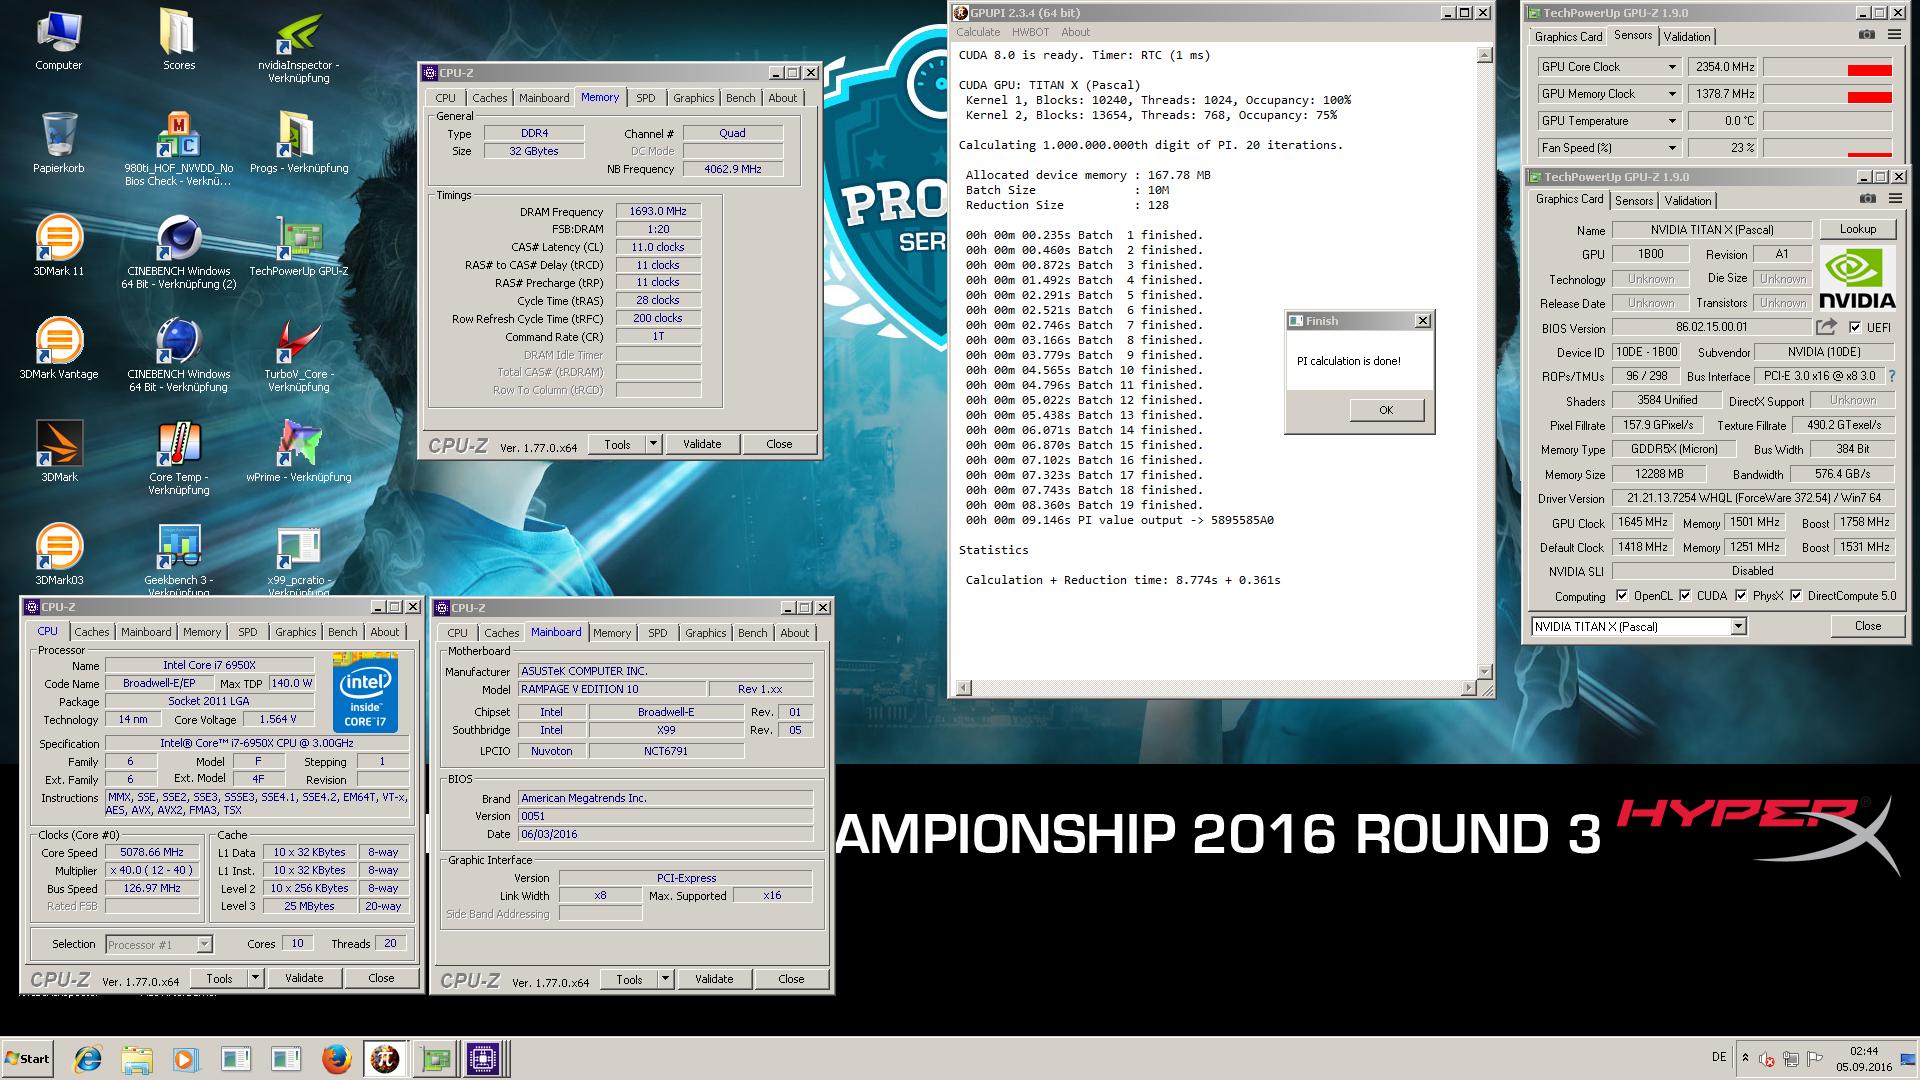Viewport: 1920px width, 1080px height.
Task: Expand the GPU Memory Clock sensor dropdown
Action: [1671, 94]
